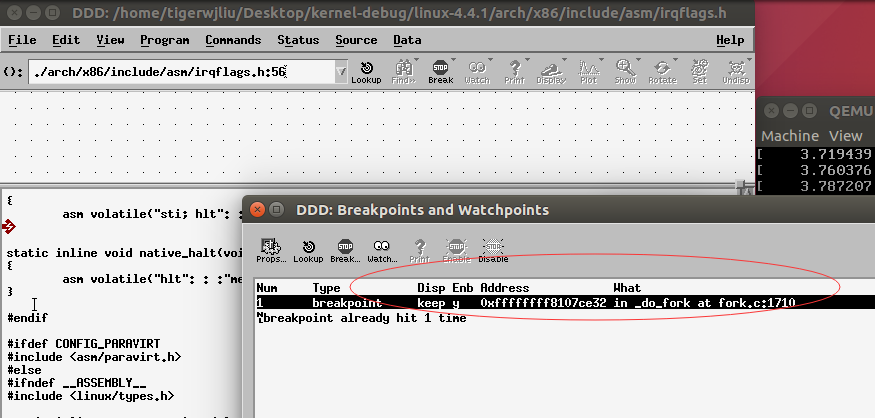Image resolution: width=875 pixels, height=418 pixels.
Task: Open the Program menu
Action: tap(165, 40)
